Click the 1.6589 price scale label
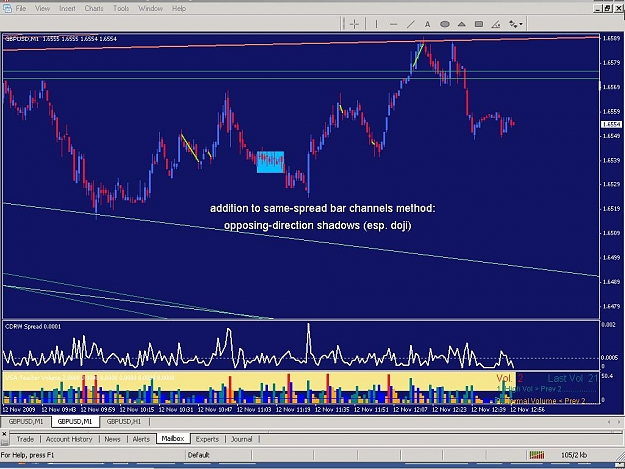Screen dimensions: 625x469 [611, 38]
